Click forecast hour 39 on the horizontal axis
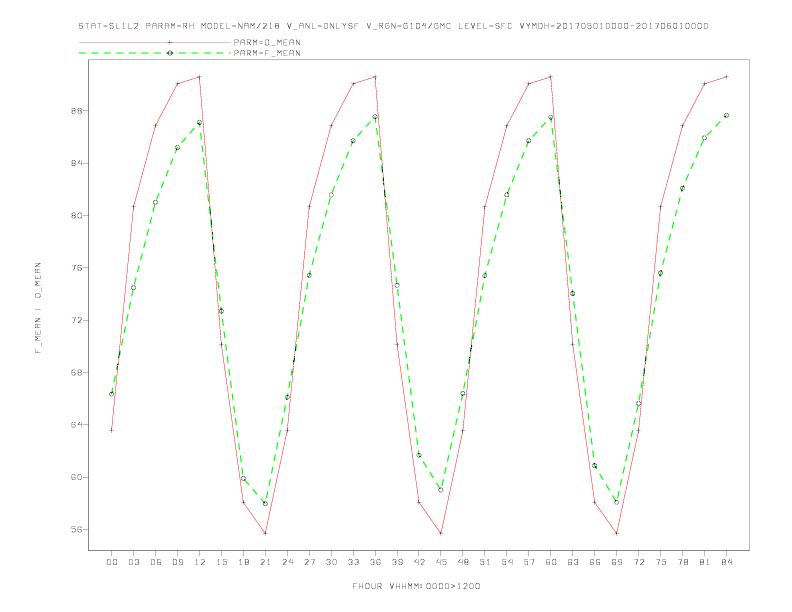 (397, 562)
